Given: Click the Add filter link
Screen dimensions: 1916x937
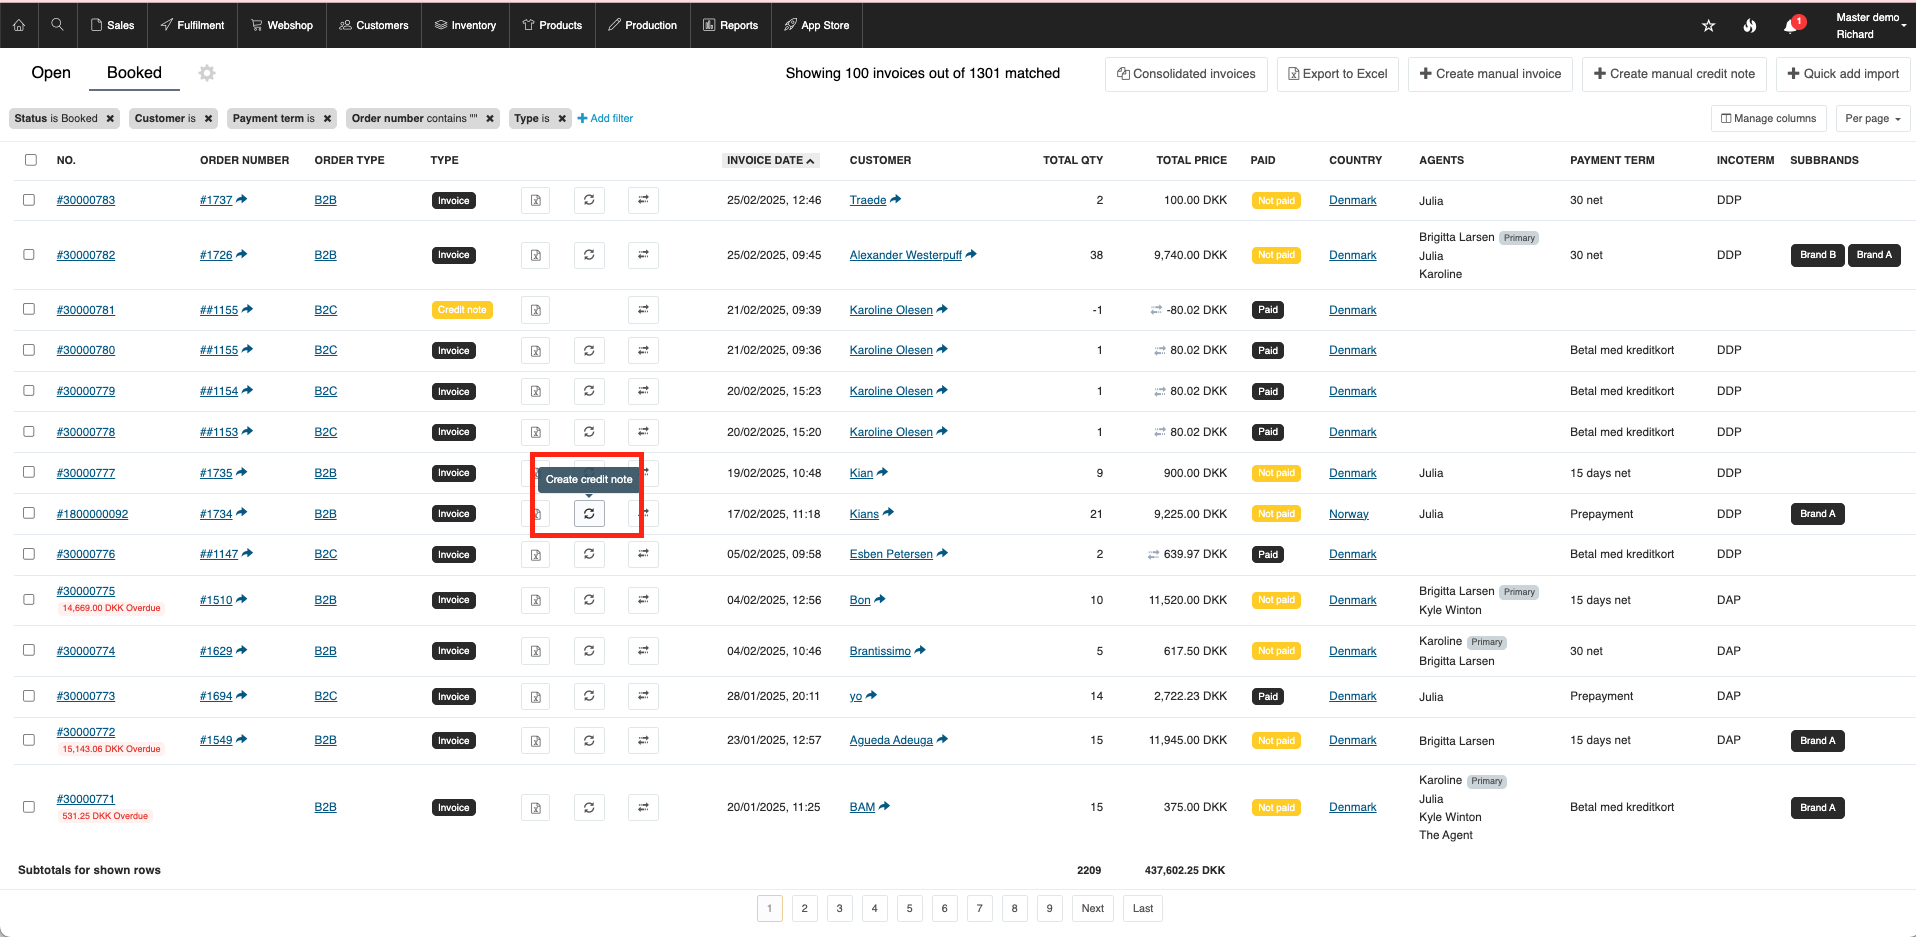Looking at the screenshot, I should click(606, 118).
